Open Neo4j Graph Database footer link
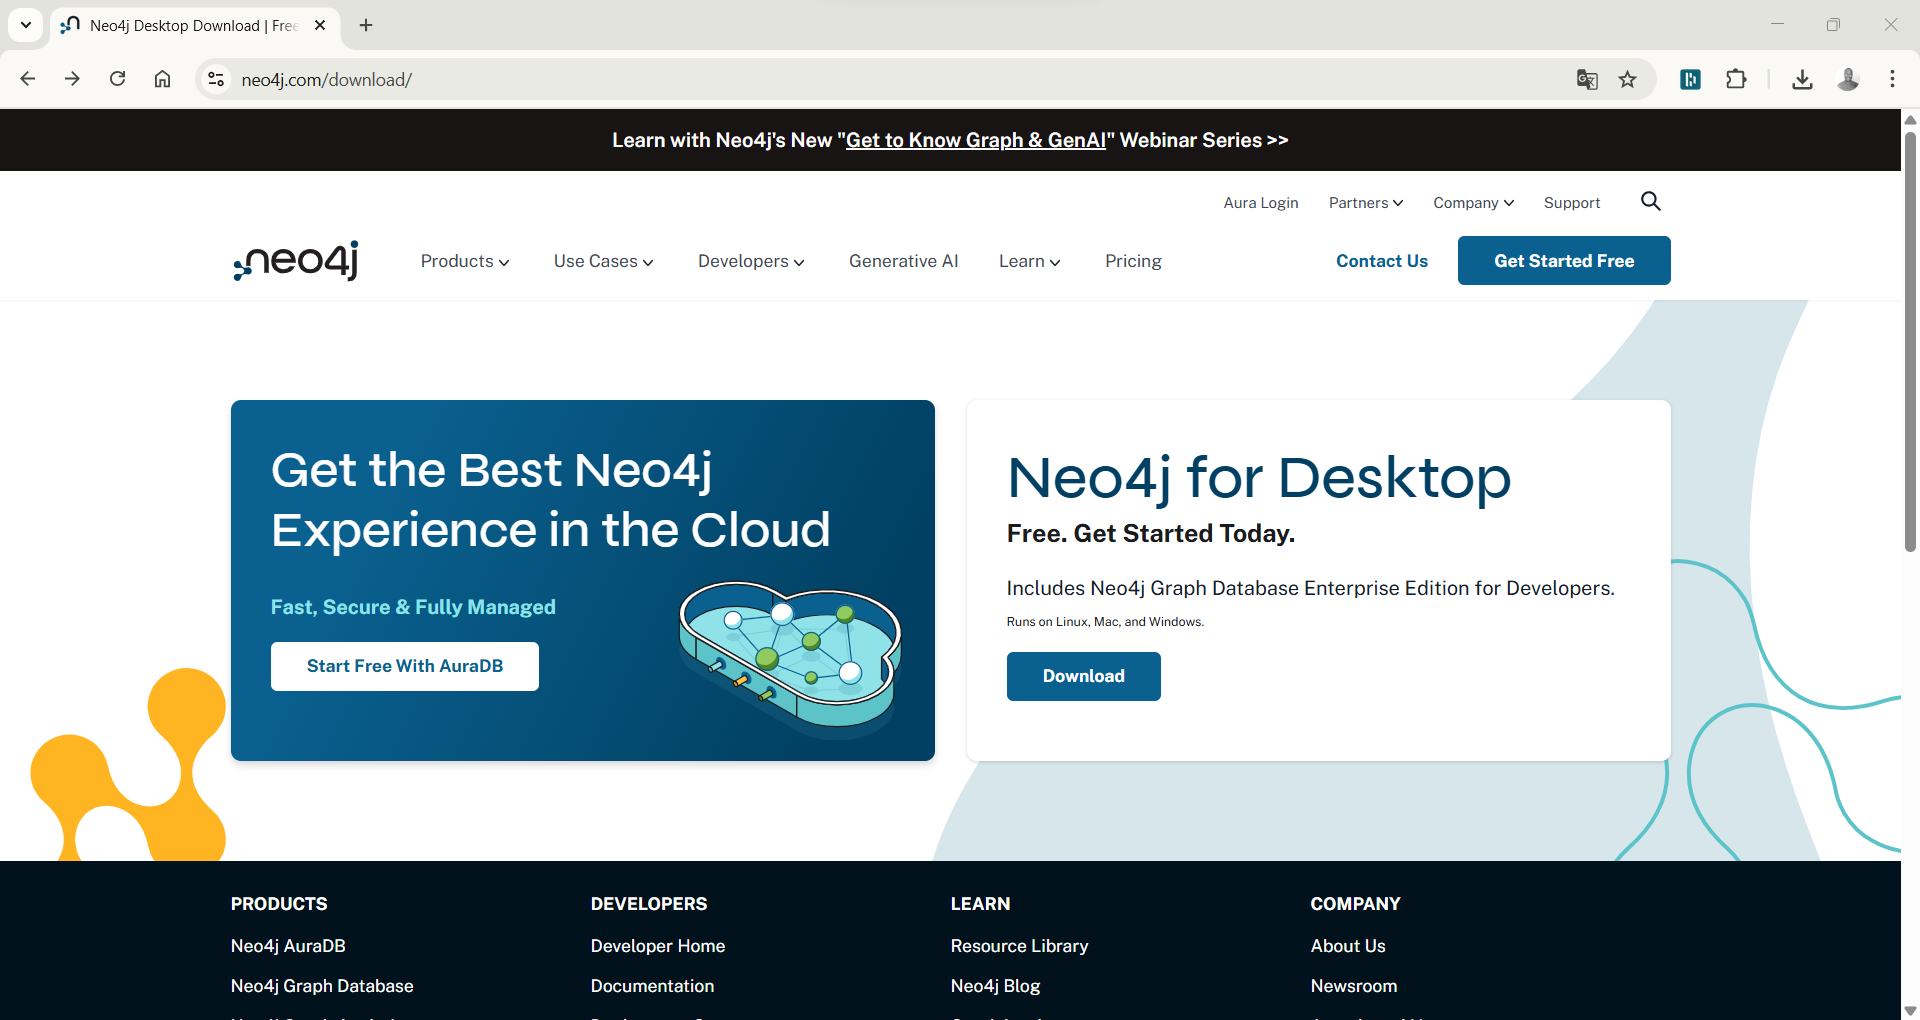 coord(322,986)
